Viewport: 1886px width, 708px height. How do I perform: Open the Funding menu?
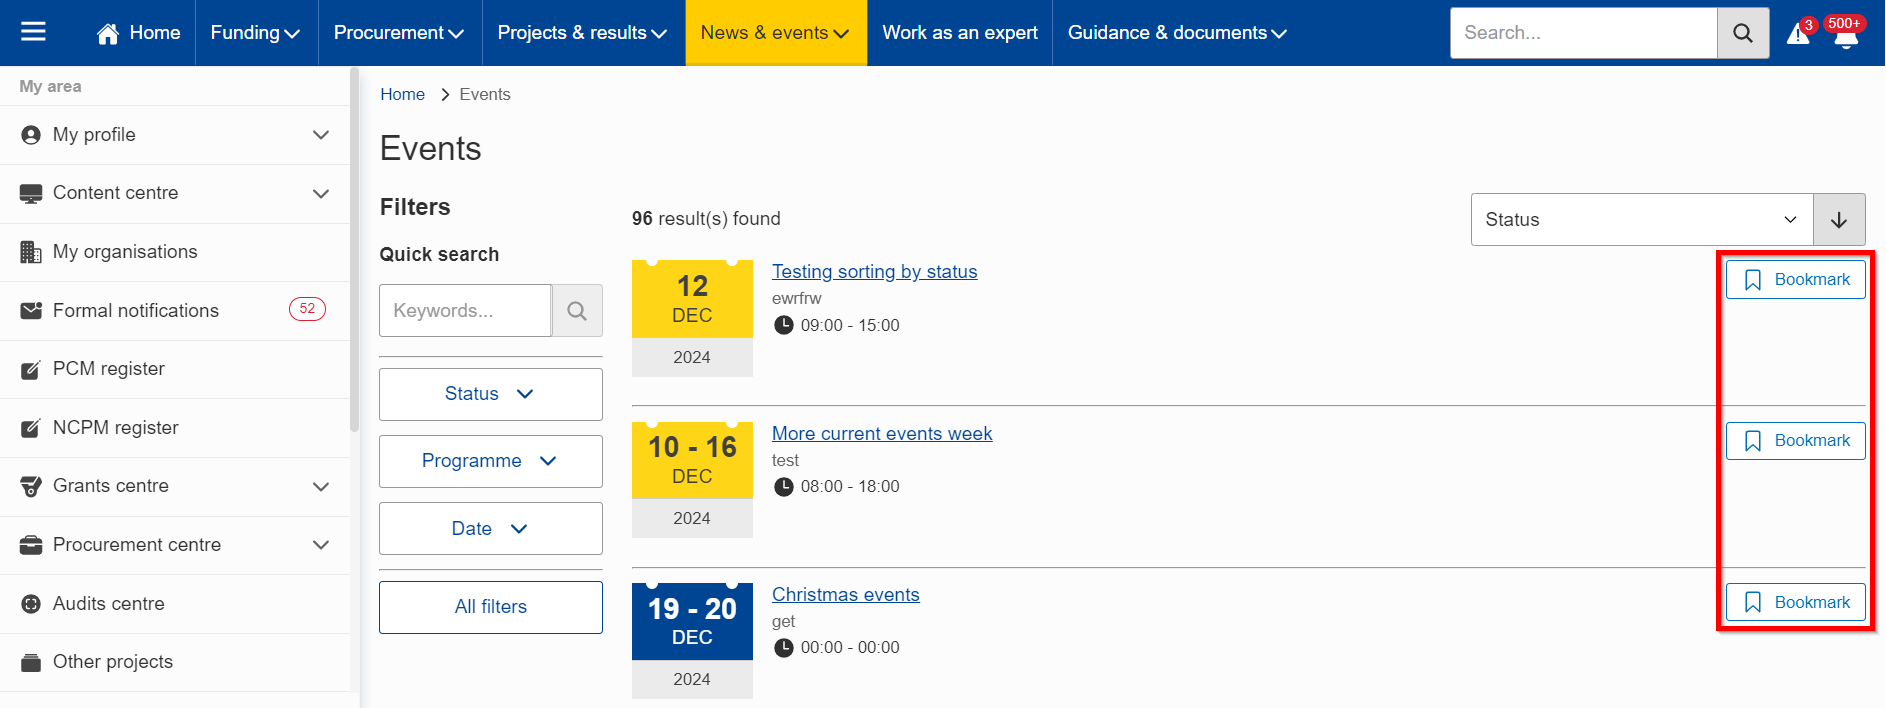pyautogui.click(x=256, y=33)
